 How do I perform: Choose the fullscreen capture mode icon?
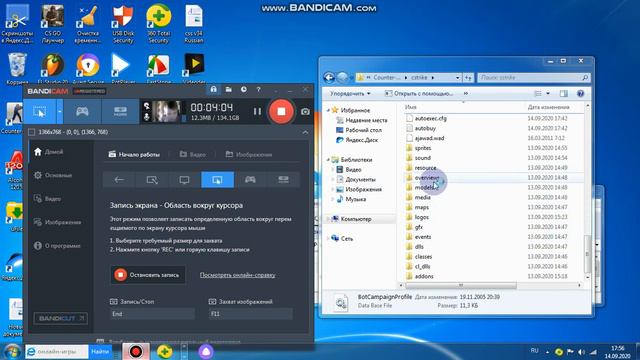(x=184, y=180)
